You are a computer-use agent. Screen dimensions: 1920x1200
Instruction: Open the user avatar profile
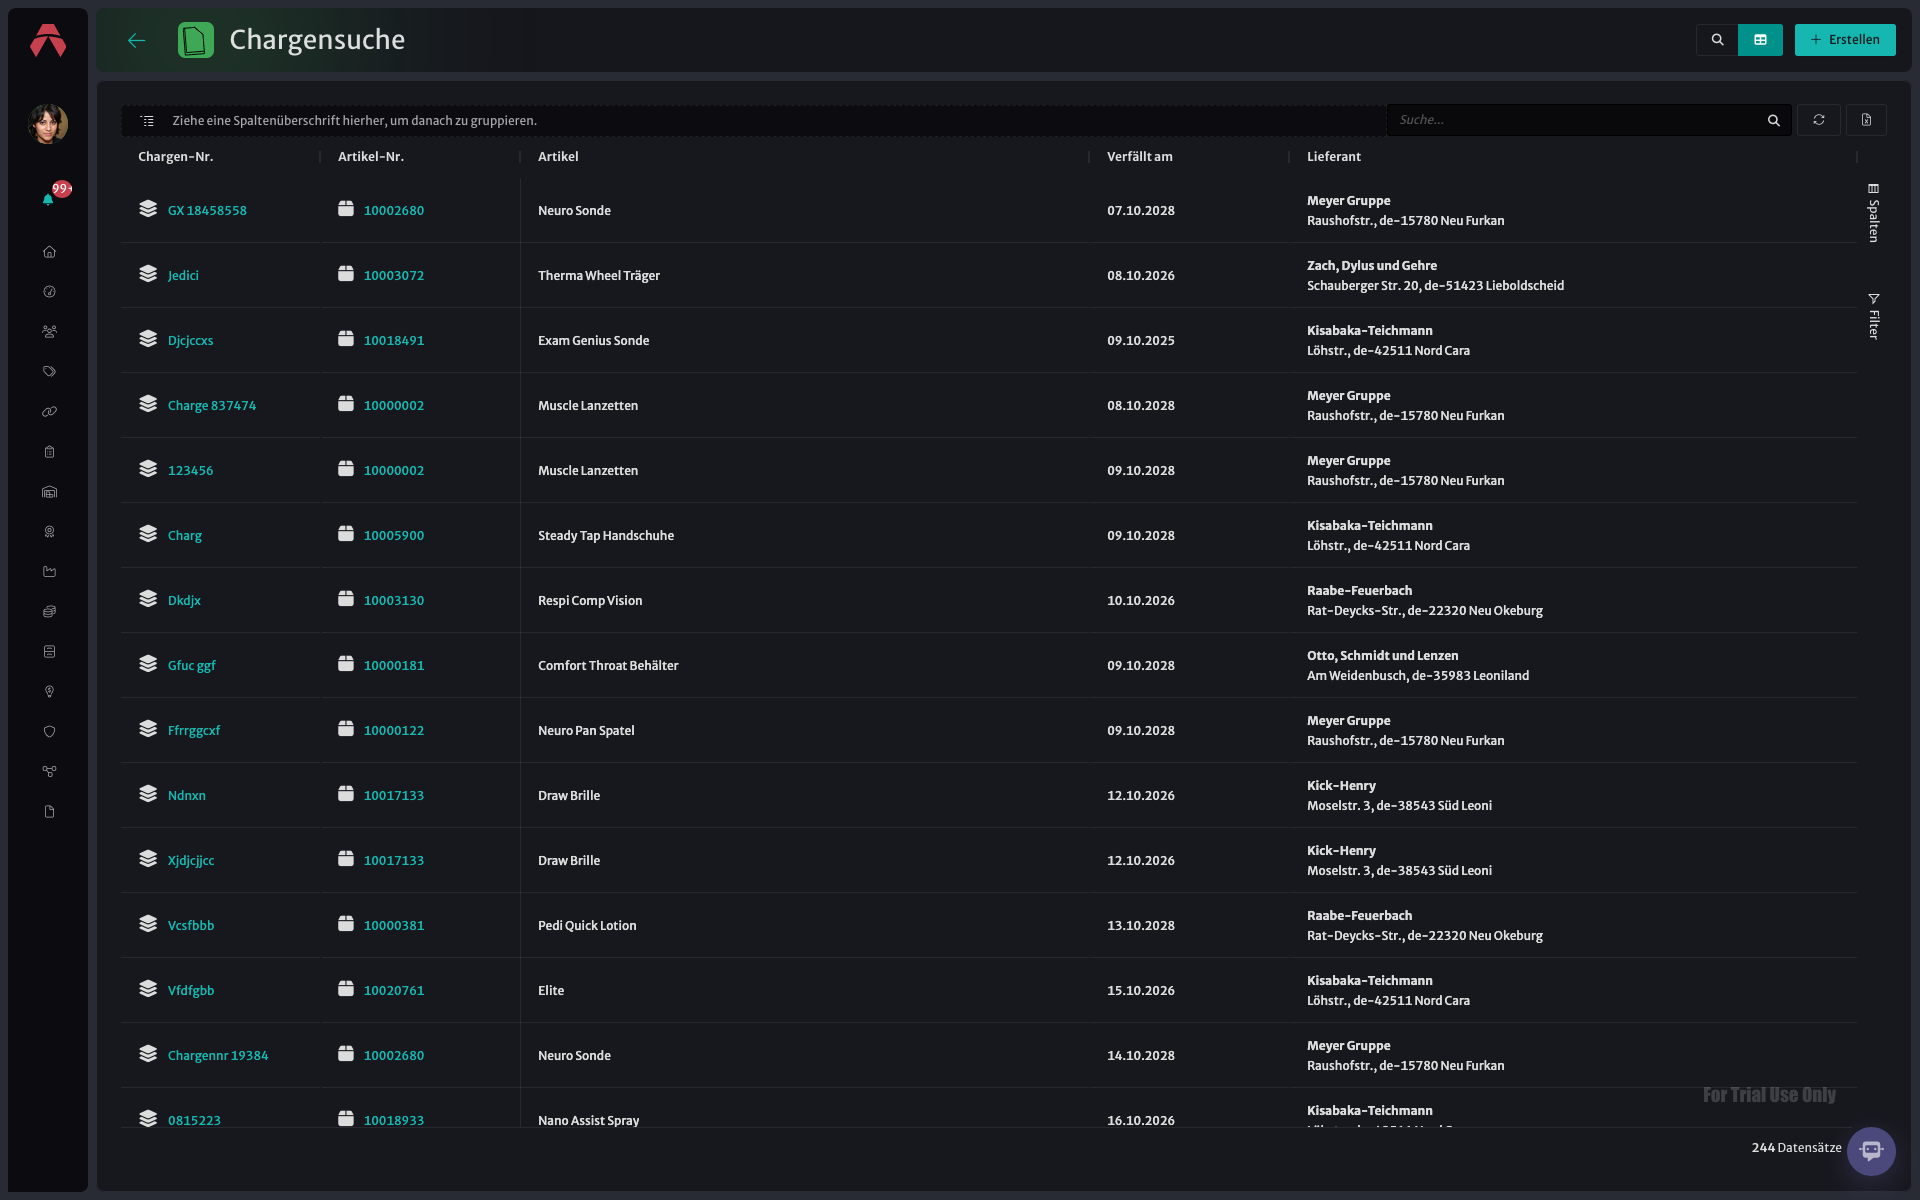(x=48, y=124)
